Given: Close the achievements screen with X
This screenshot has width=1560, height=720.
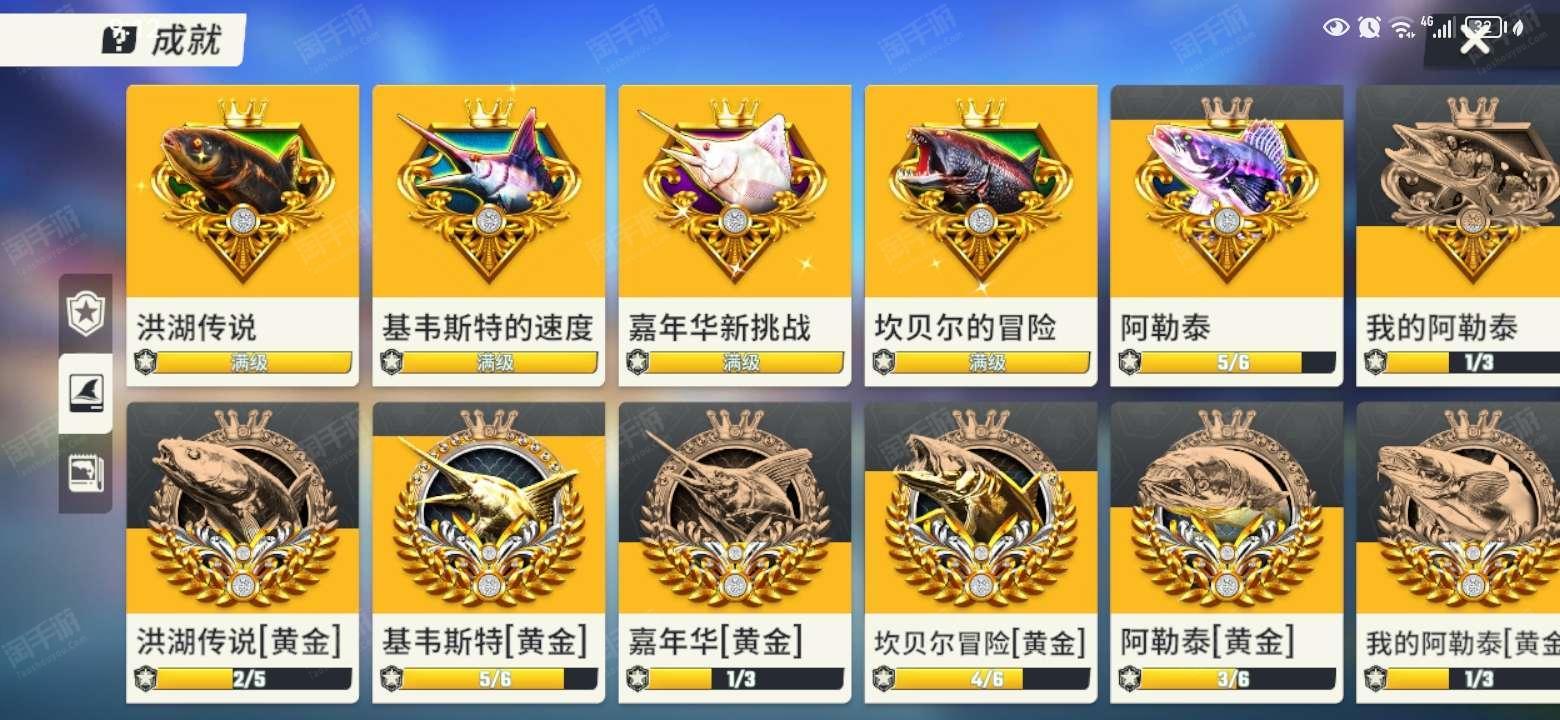Looking at the screenshot, I should coord(1476,40).
